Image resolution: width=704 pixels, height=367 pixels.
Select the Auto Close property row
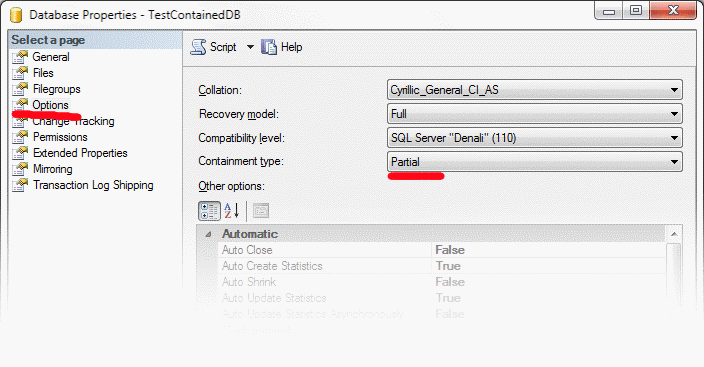point(442,250)
